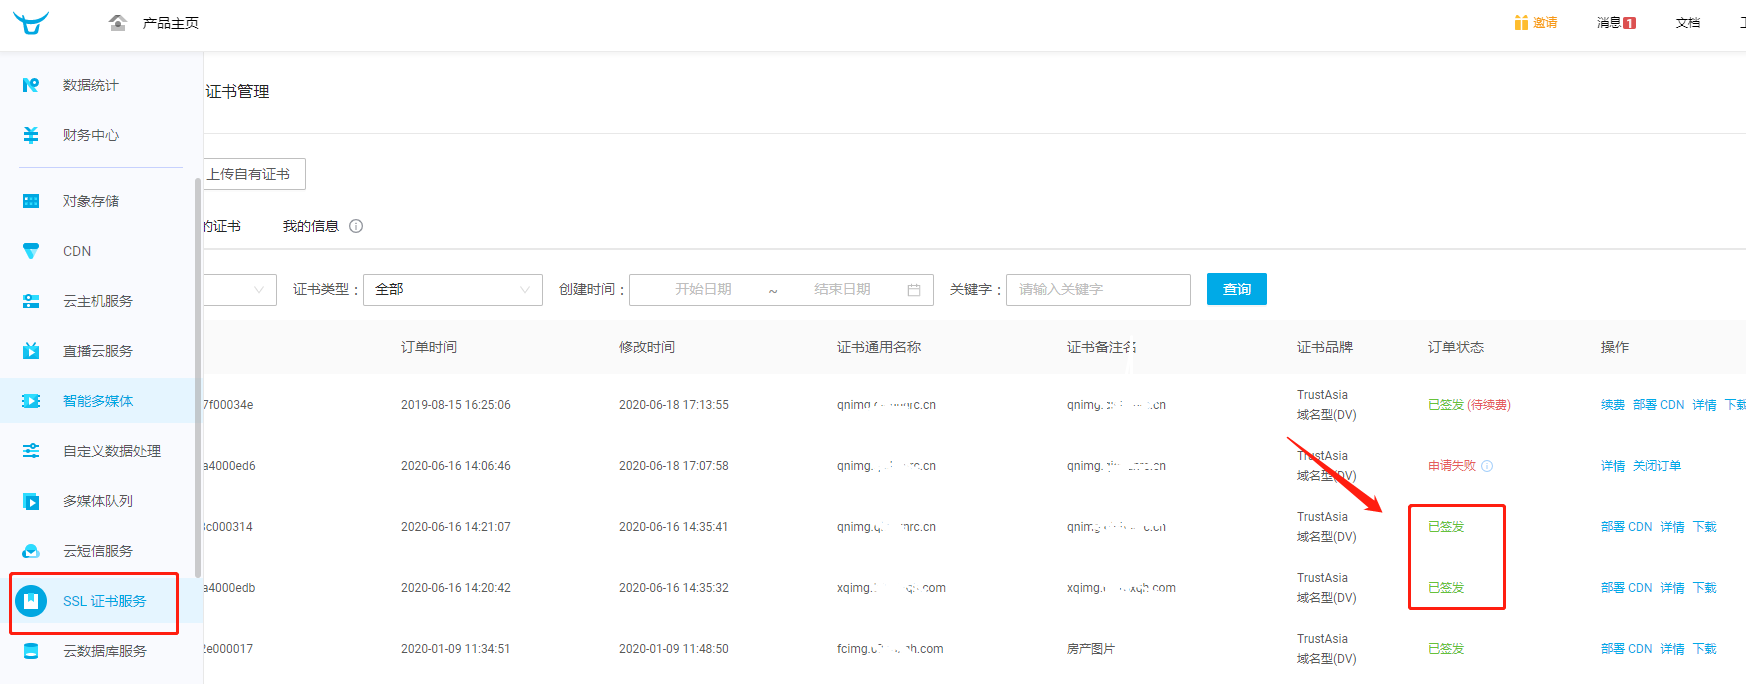This screenshot has width=1746, height=684.
Task: Click the 智能多媒体 sidebar icon
Action: click(x=31, y=401)
